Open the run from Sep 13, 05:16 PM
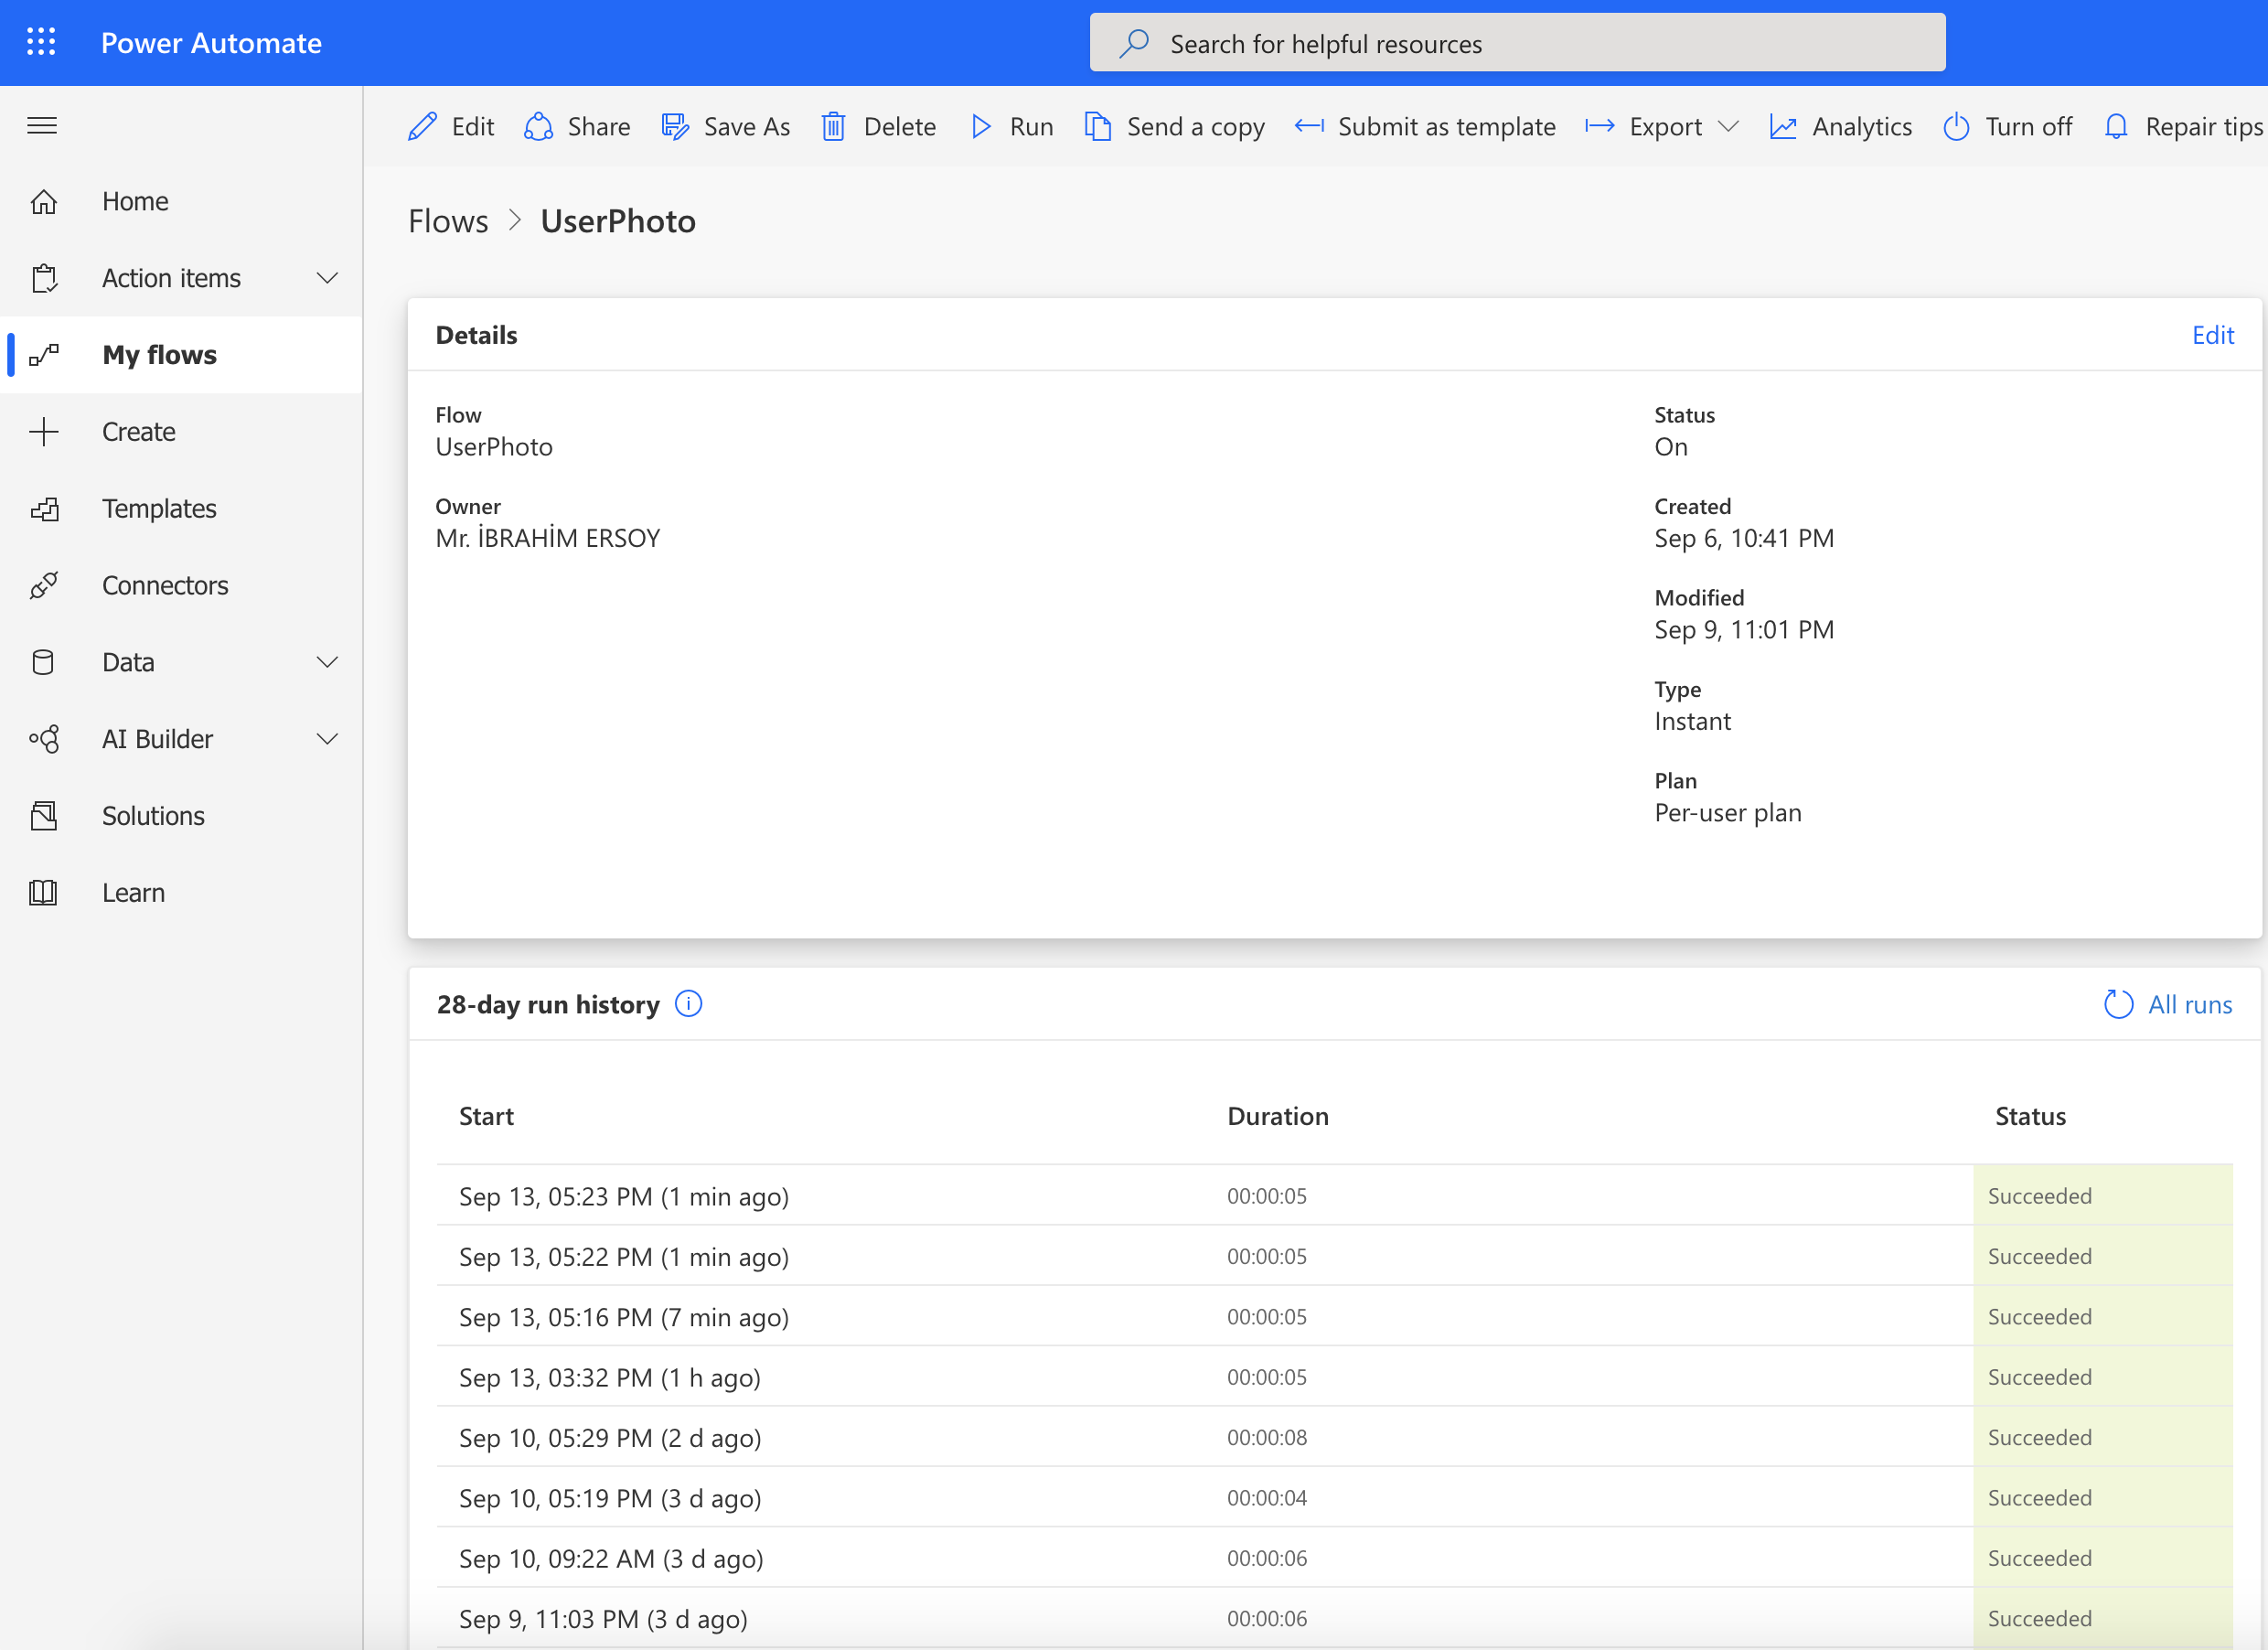The width and height of the screenshot is (2268, 1650). click(x=1334, y=1317)
